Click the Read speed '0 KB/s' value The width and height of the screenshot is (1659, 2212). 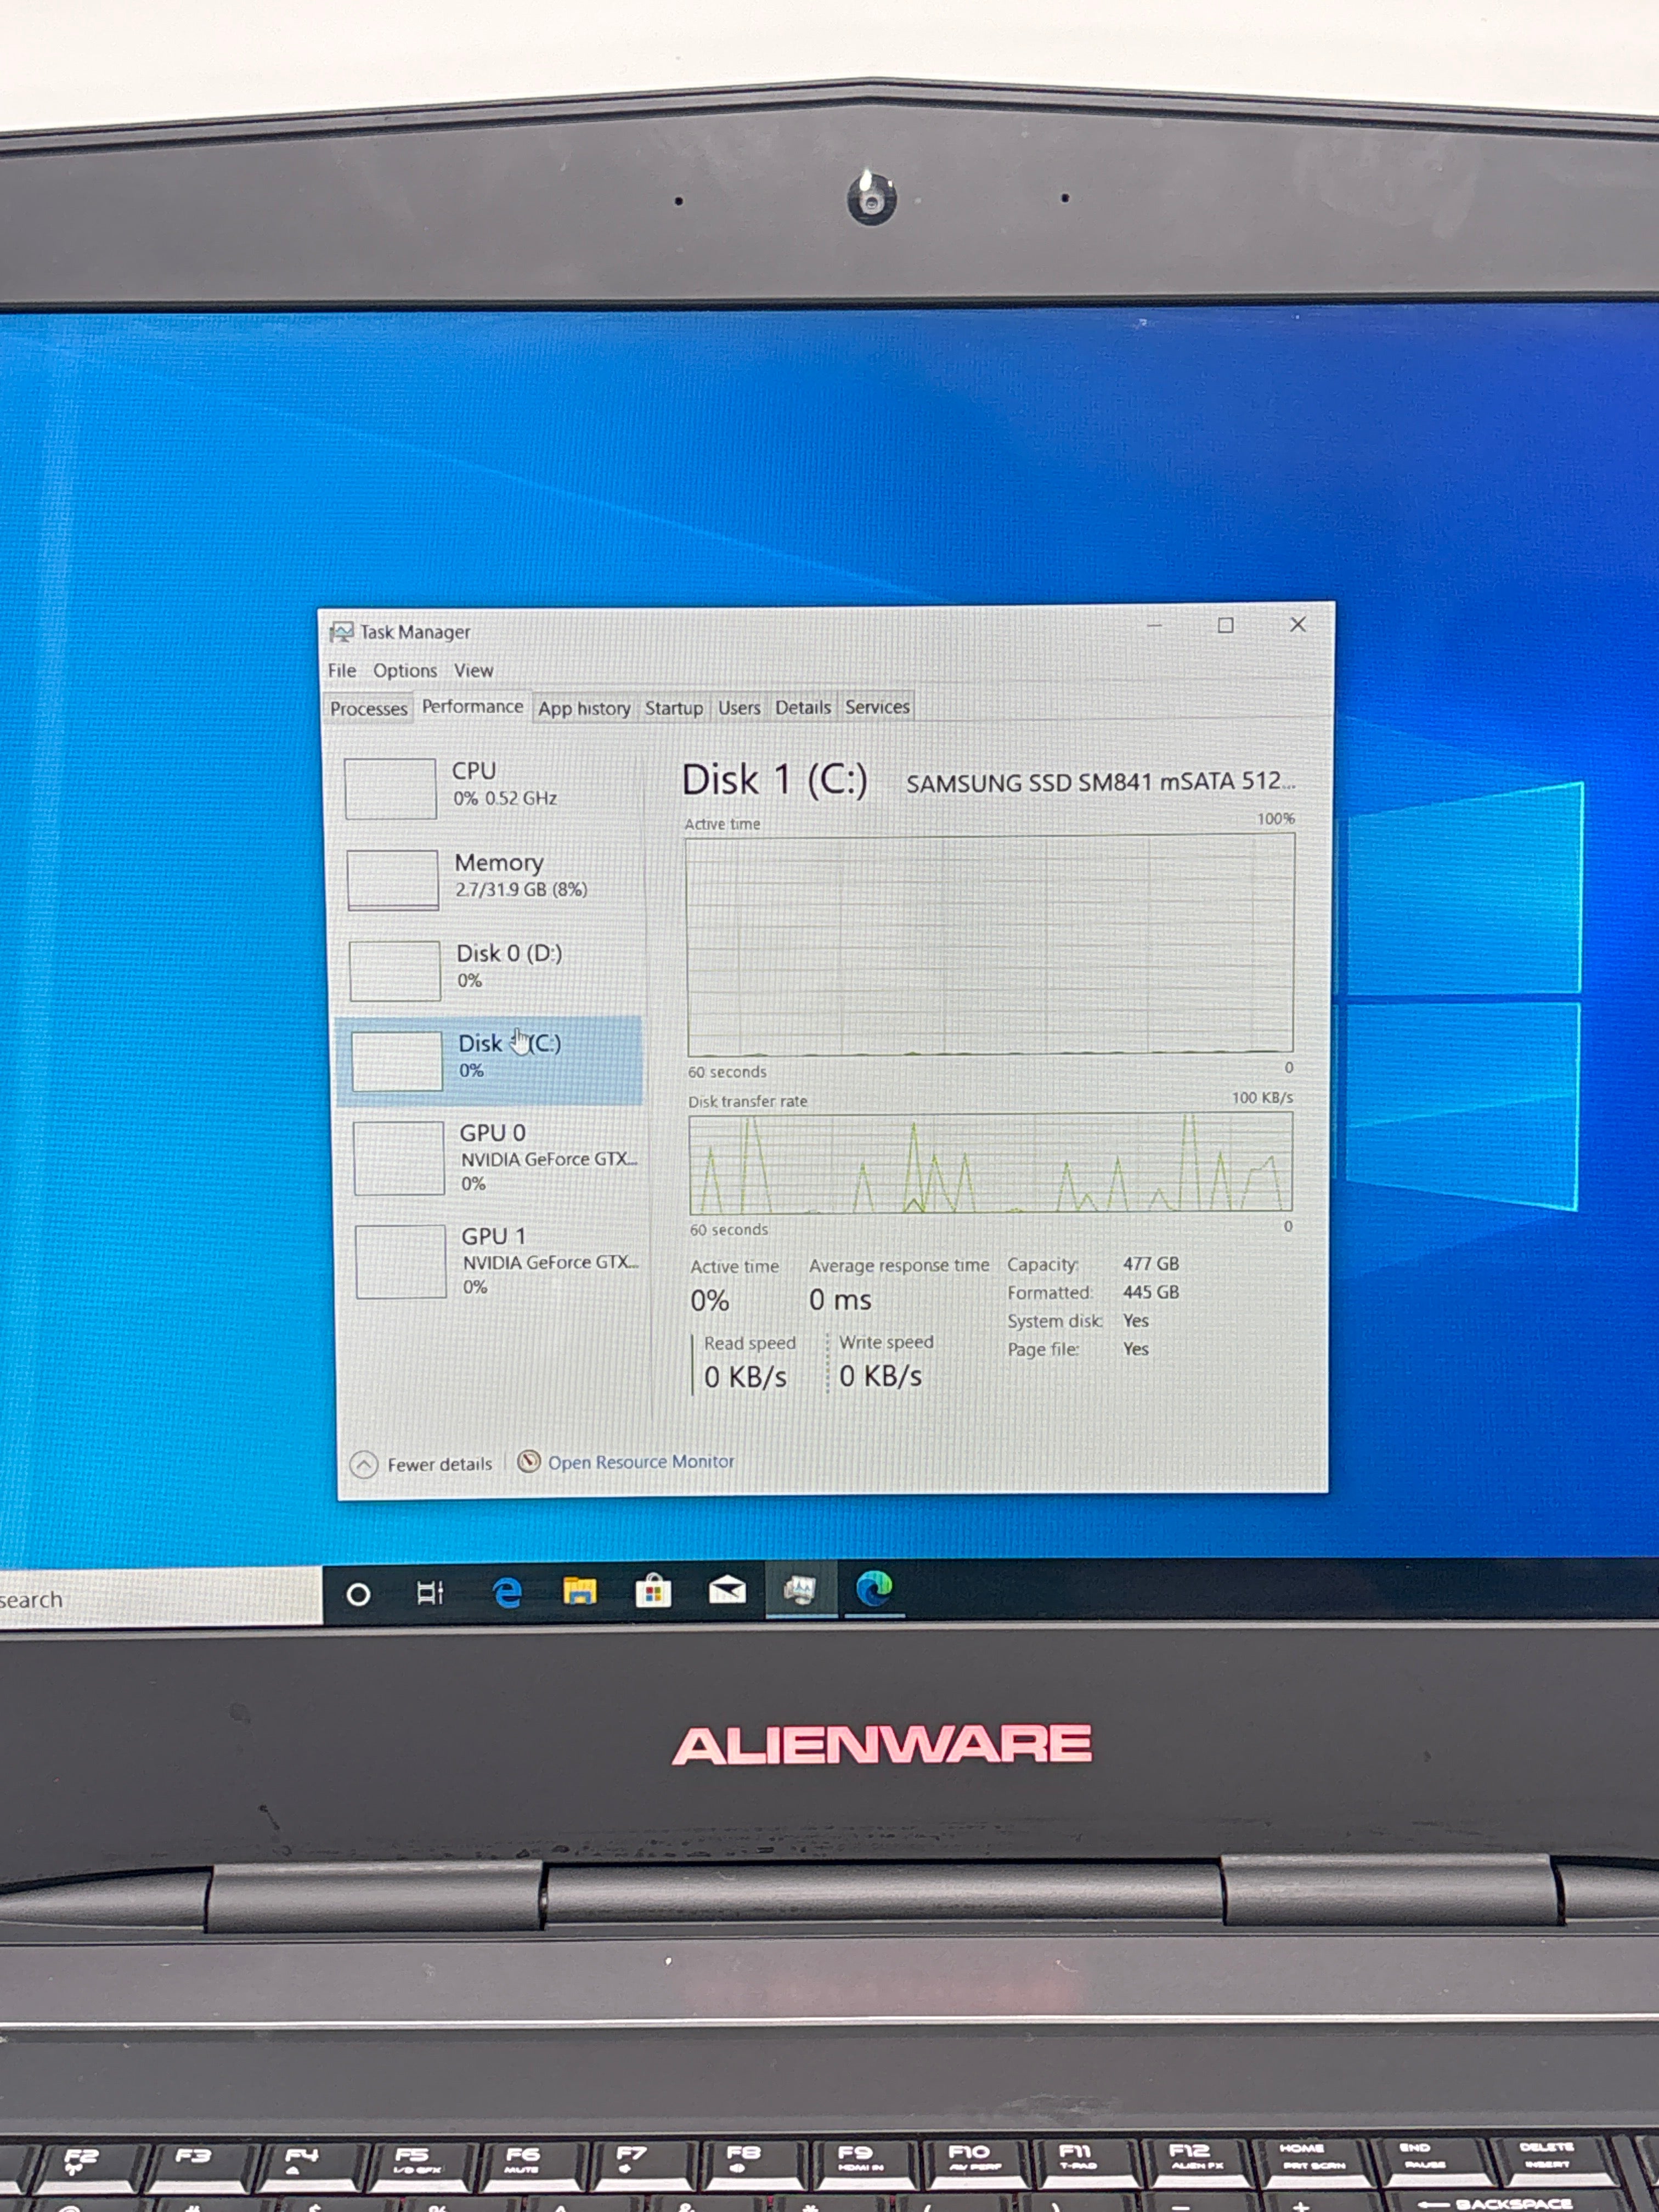click(745, 1377)
